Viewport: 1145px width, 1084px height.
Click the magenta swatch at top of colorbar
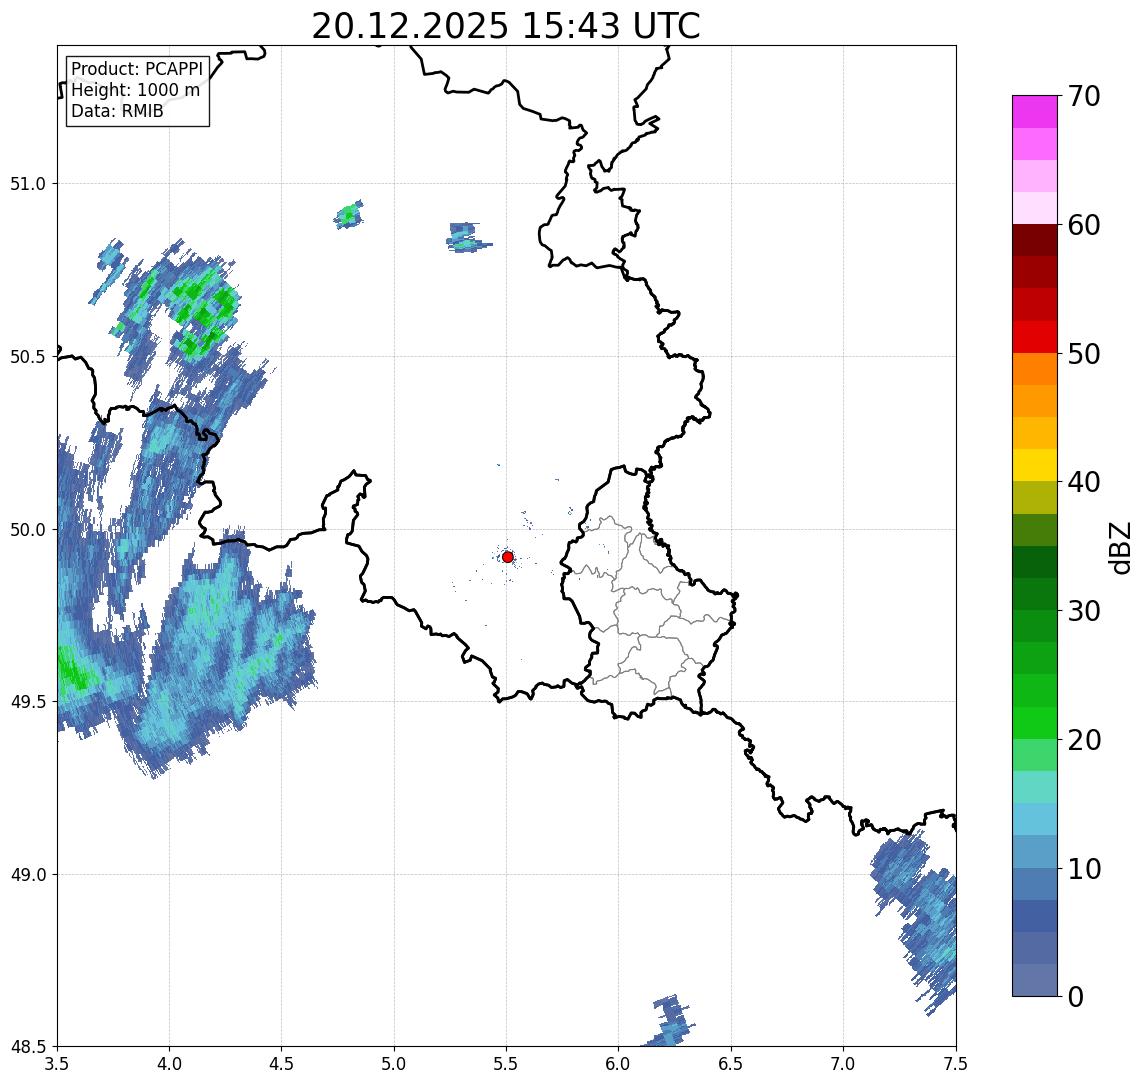1035,112
